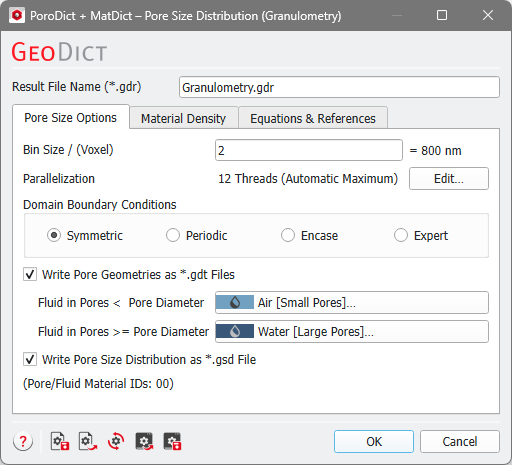This screenshot has width=512, height=465.
Task: Open the Water [Large Pores] fluid selector
Action: click(352, 331)
